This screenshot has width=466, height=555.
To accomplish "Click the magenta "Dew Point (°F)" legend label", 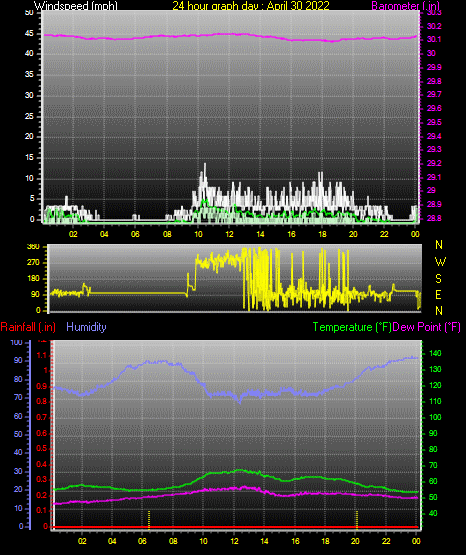I will point(427,327).
